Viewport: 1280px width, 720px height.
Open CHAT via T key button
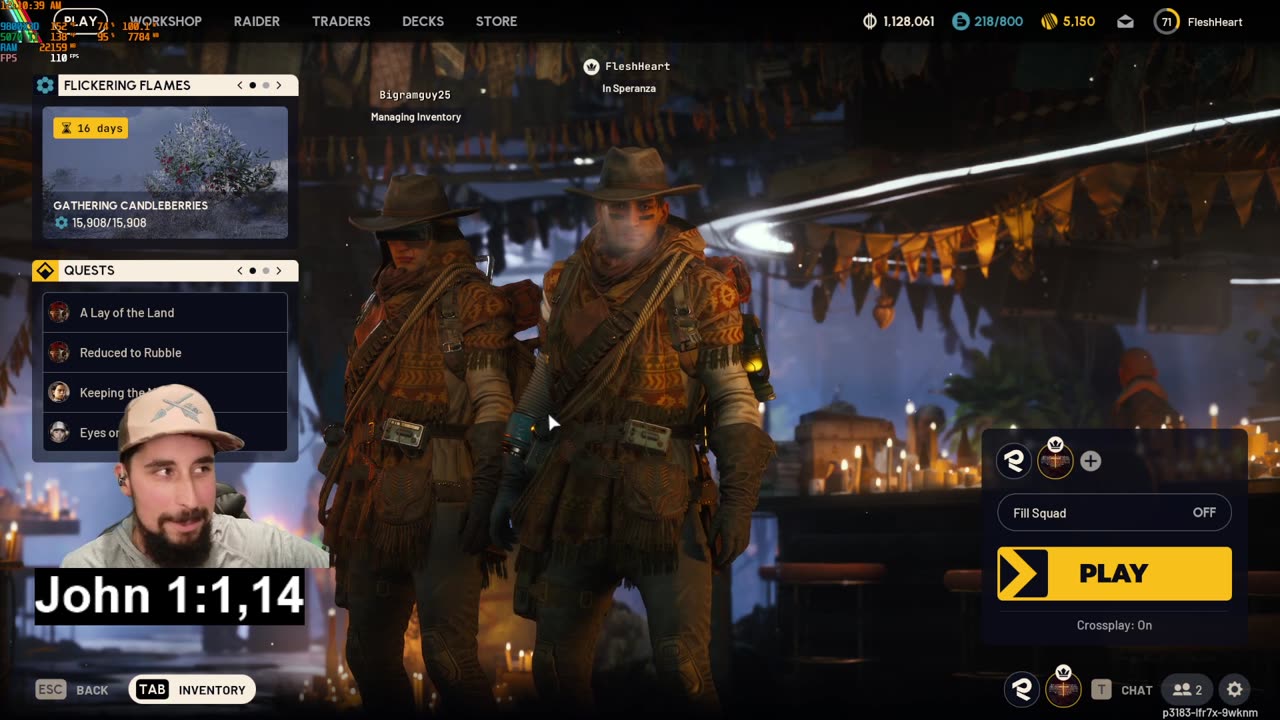click(x=1122, y=690)
